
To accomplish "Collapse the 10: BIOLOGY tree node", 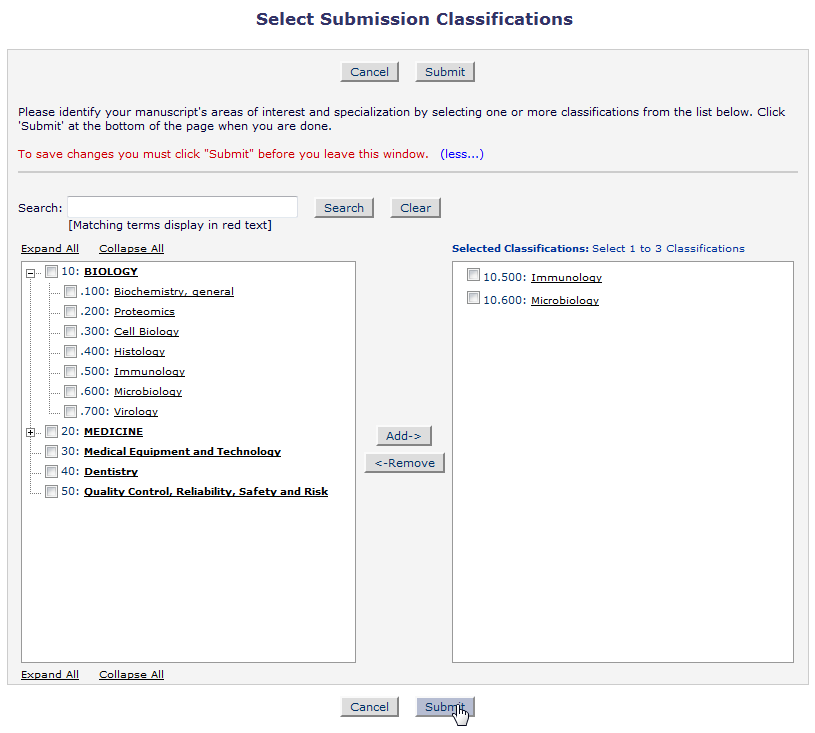I will [31, 273].
